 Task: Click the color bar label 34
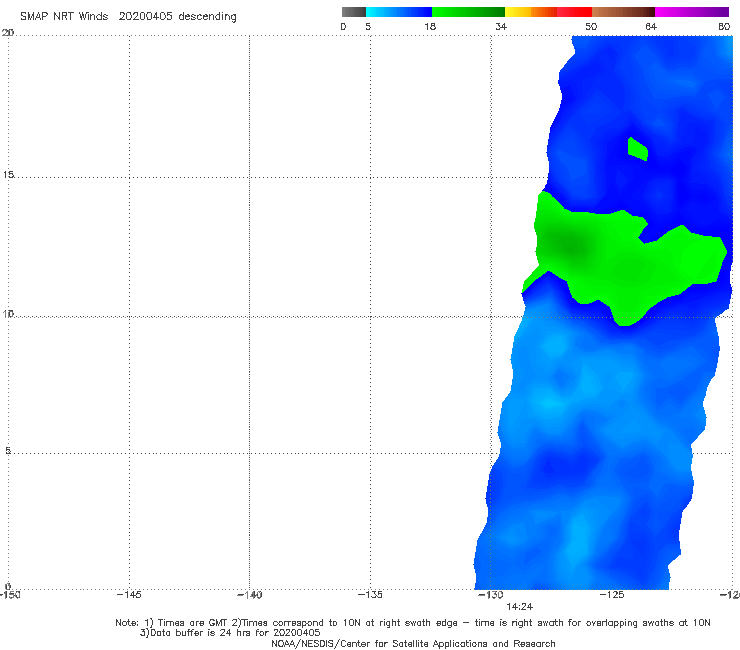(x=501, y=26)
